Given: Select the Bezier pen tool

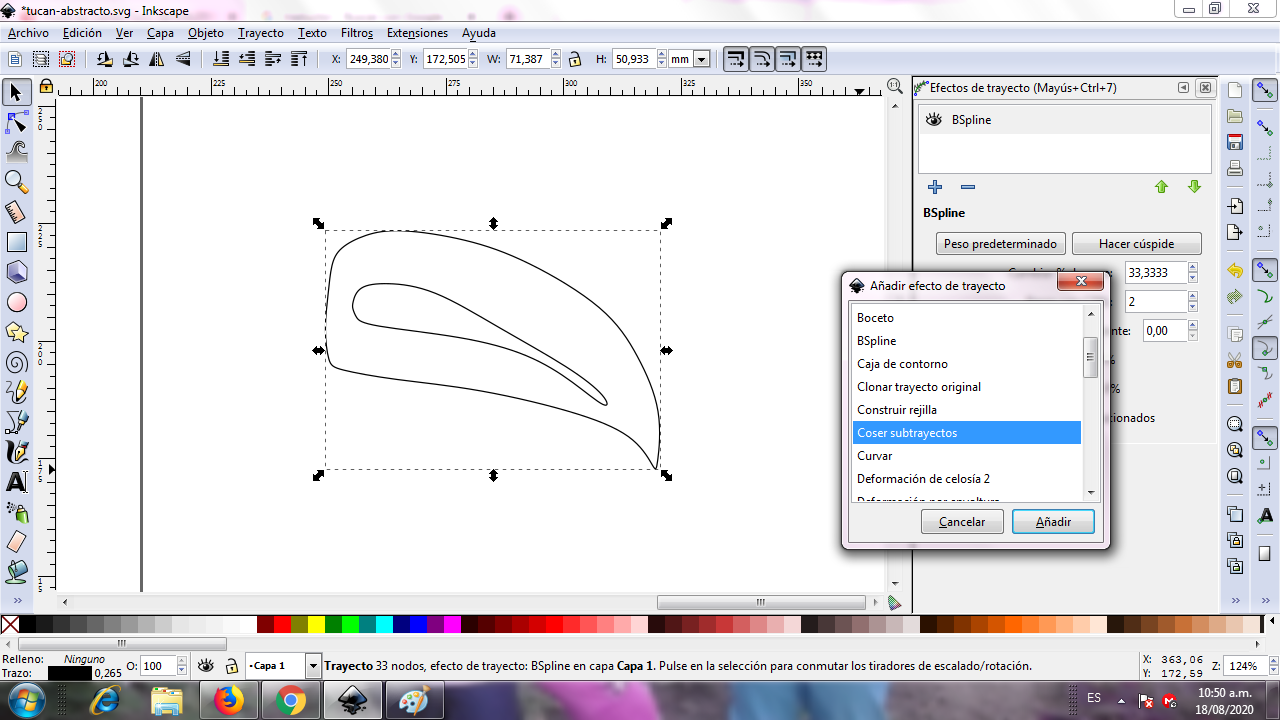Looking at the screenshot, I should click(16, 422).
